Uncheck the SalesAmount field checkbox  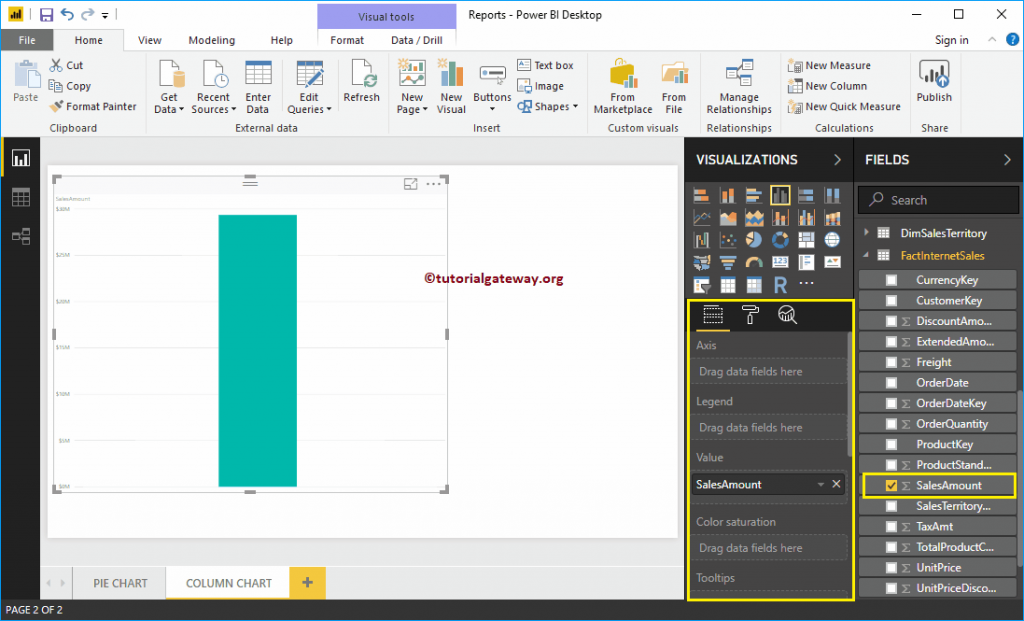click(x=891, y=485)
